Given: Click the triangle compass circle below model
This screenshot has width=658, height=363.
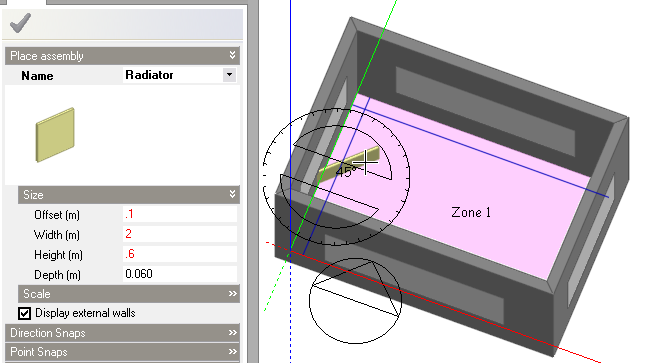Looking at the screenshot, I should pyautogui.click(x=355, y=301).
